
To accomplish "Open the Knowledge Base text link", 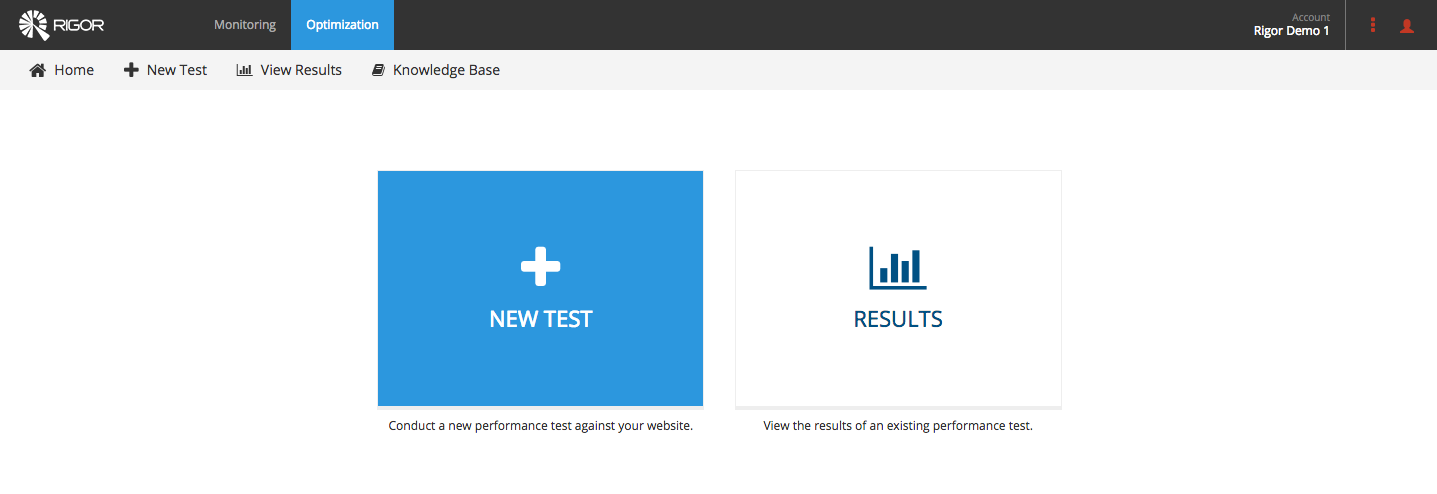I will click(x=446, y=70).
